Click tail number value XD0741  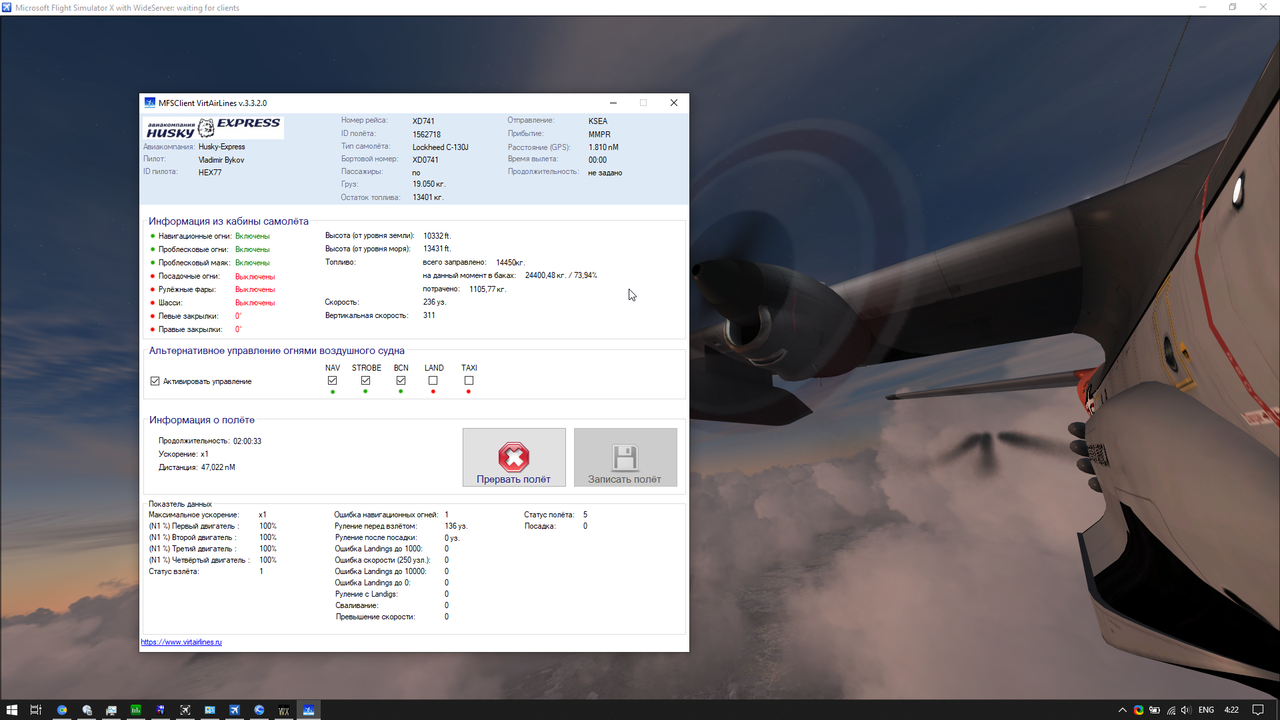click(x=426, y=160)
